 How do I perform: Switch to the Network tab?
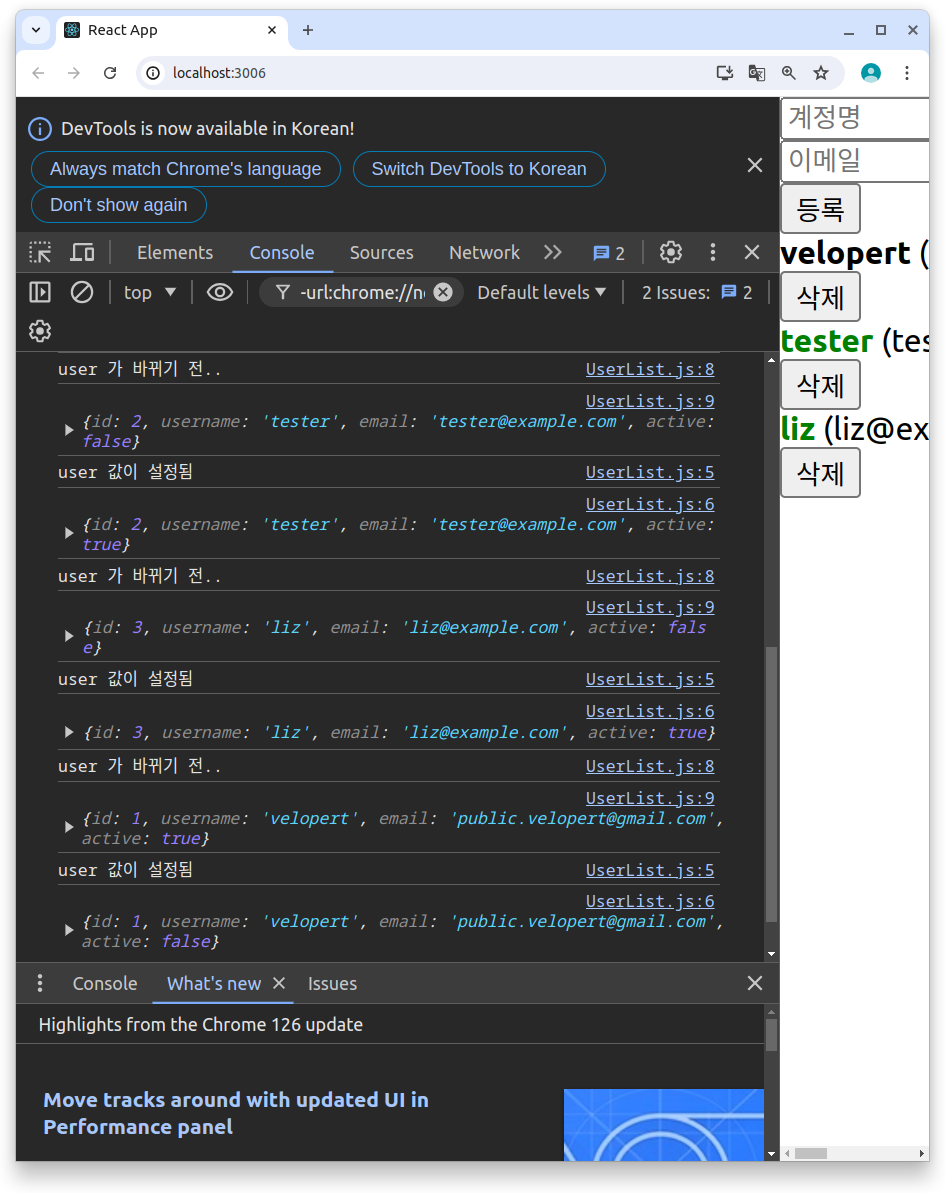point(484,253)
